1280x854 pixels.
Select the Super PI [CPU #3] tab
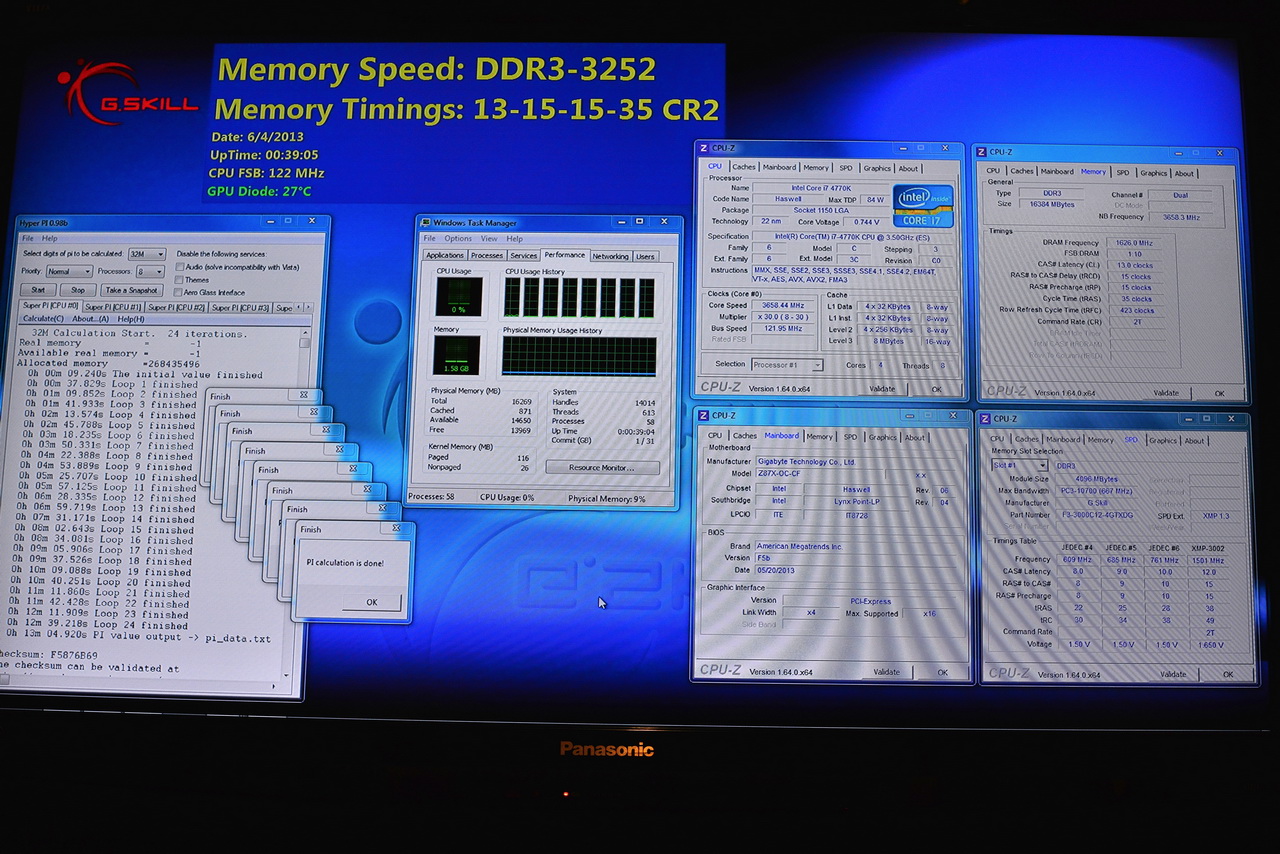(240, 307)
